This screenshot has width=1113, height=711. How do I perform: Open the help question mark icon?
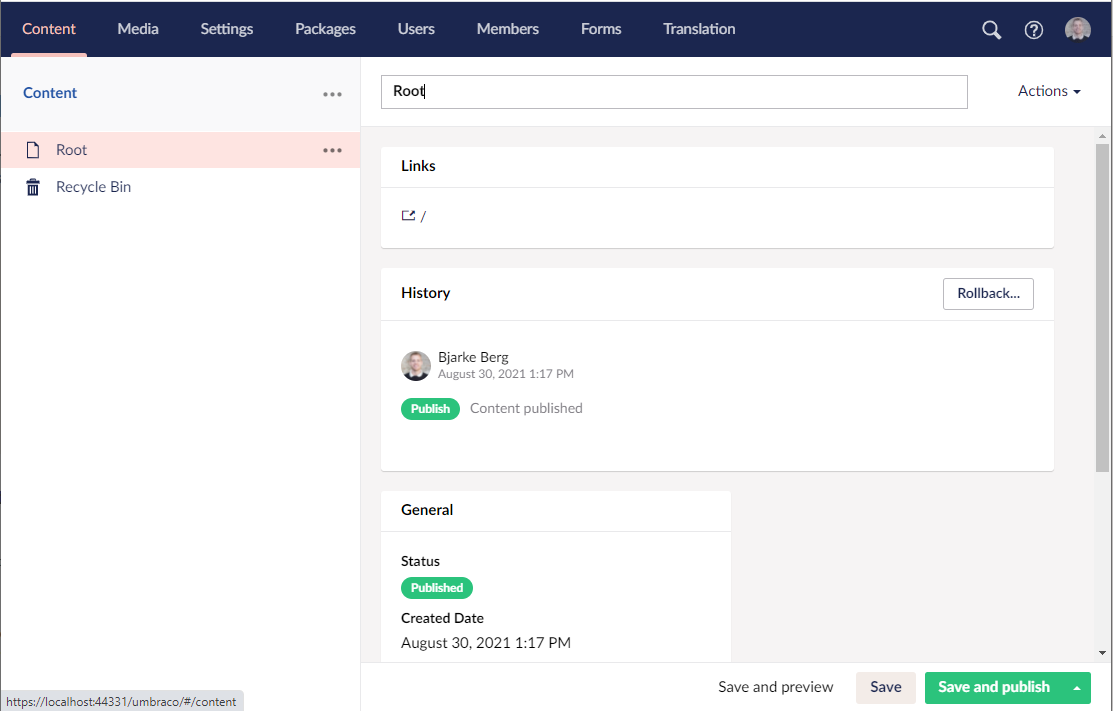coord(1034,30)
